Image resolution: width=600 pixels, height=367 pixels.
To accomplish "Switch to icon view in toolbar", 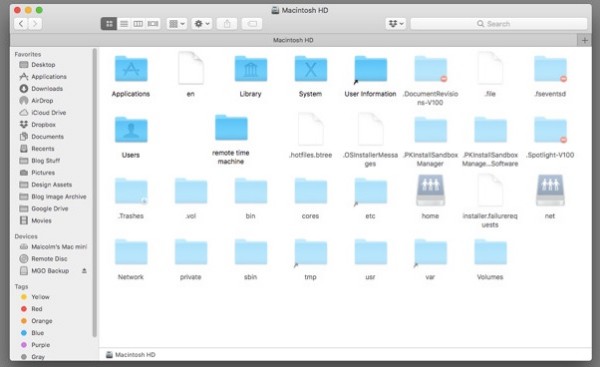I will click(109, 24).
